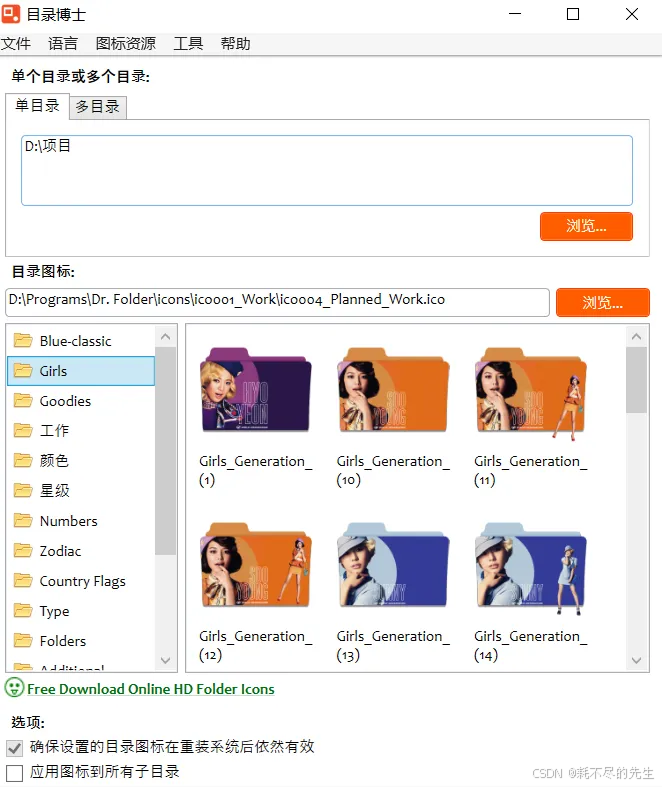Click the category list scroll down arrow
The height and width of the screenshot is (787, 662).
point(166,661)
